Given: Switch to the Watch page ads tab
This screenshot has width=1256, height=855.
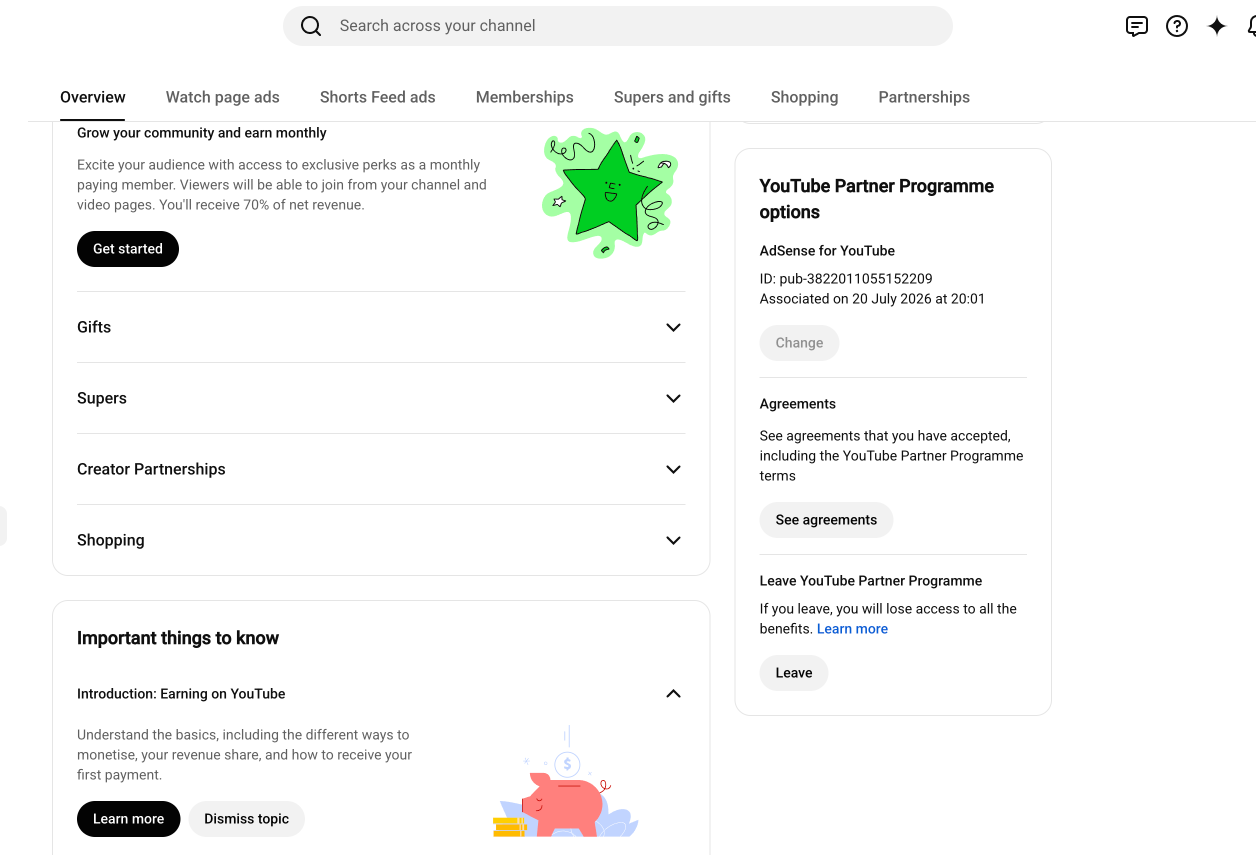Looking at the screenshot, I should coord(223,97).
